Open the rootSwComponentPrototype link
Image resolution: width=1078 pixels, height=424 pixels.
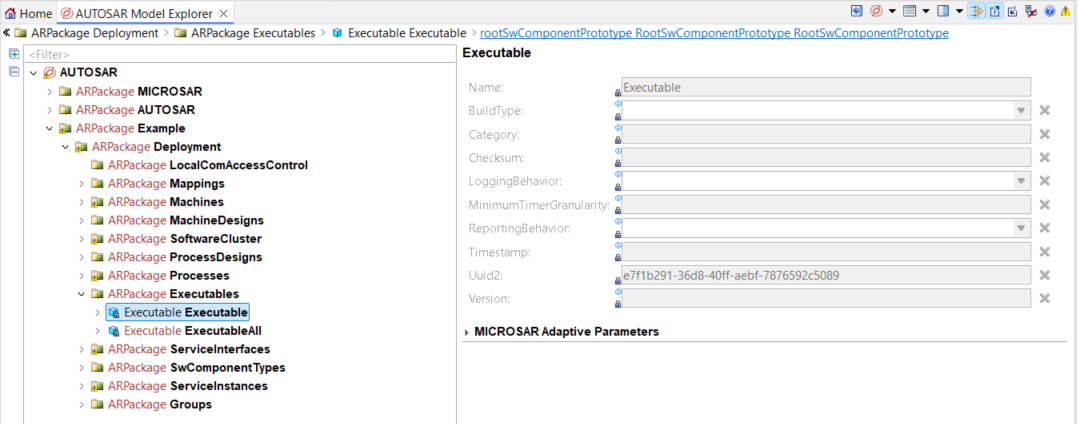714,32
